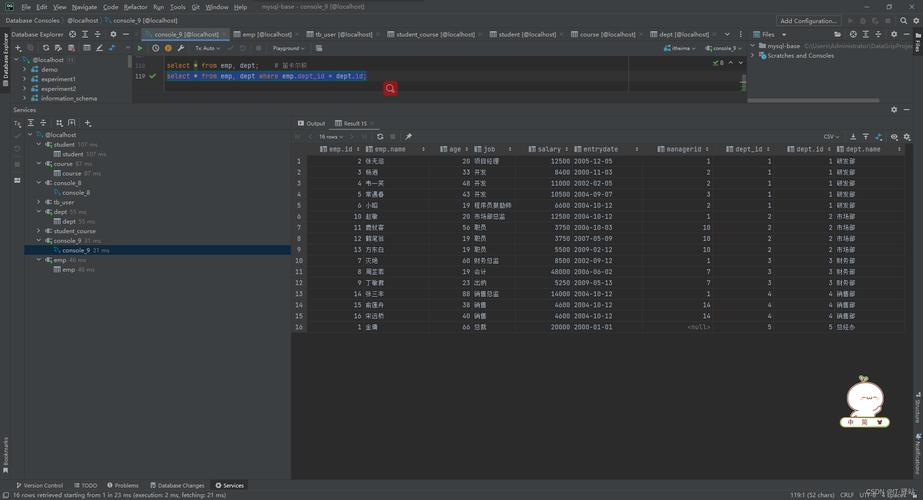Sort by the salary column header

point(547,150)
